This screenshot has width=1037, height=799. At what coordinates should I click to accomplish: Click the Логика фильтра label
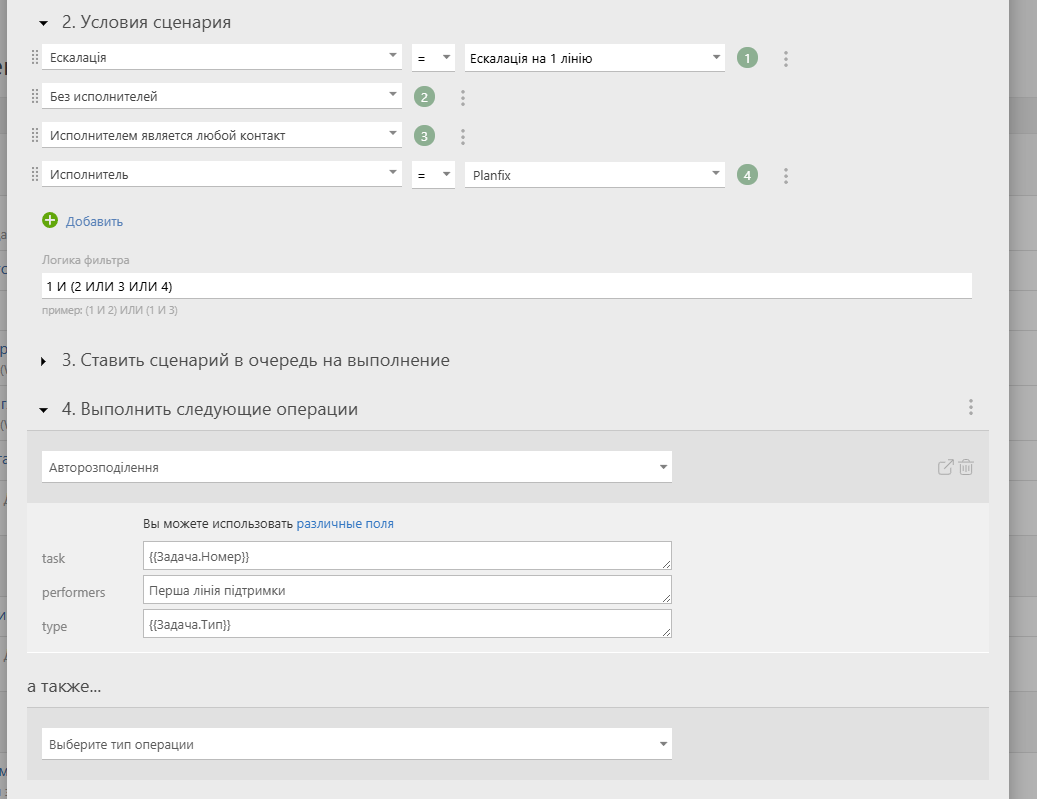pos(86,260)
